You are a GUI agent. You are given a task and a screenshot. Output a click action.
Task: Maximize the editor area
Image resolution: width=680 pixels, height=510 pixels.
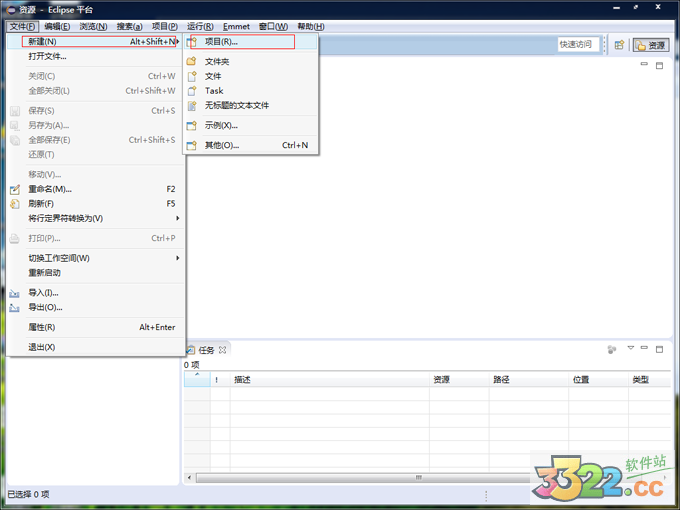point(660,65)
